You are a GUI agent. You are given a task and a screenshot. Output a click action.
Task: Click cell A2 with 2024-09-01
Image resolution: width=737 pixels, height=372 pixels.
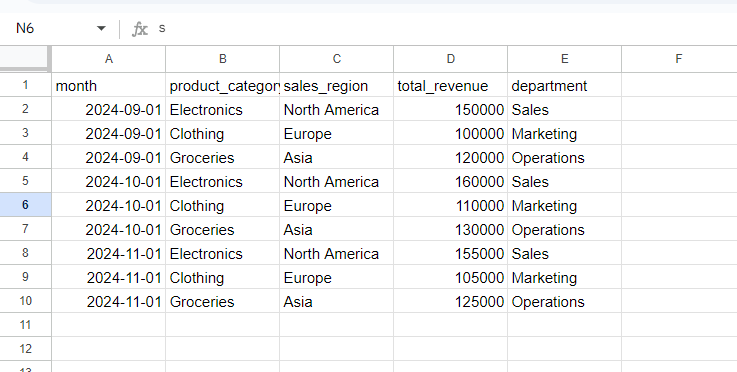pyautogui.click(x=109, y=110)
